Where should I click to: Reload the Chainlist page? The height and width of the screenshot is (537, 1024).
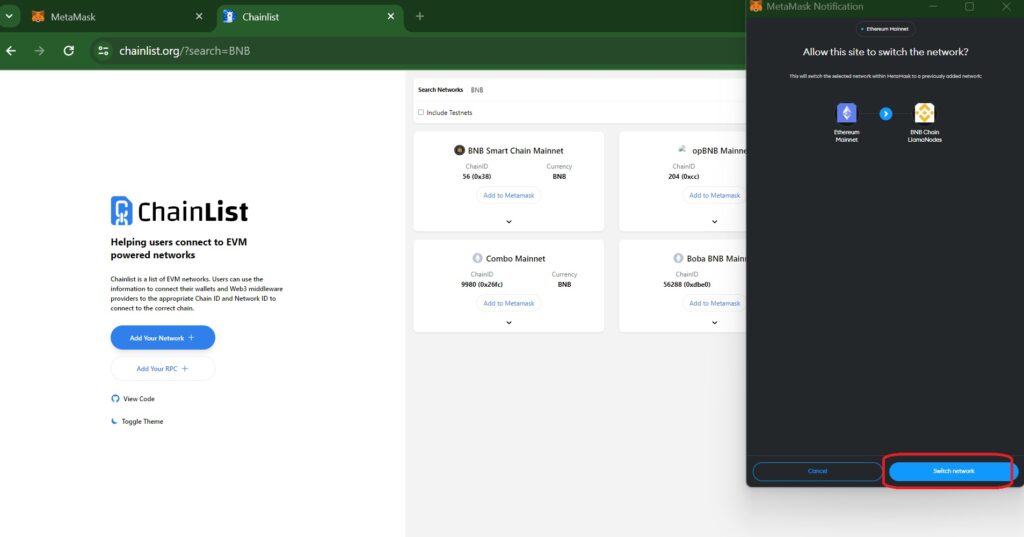(x=69, y=51)
